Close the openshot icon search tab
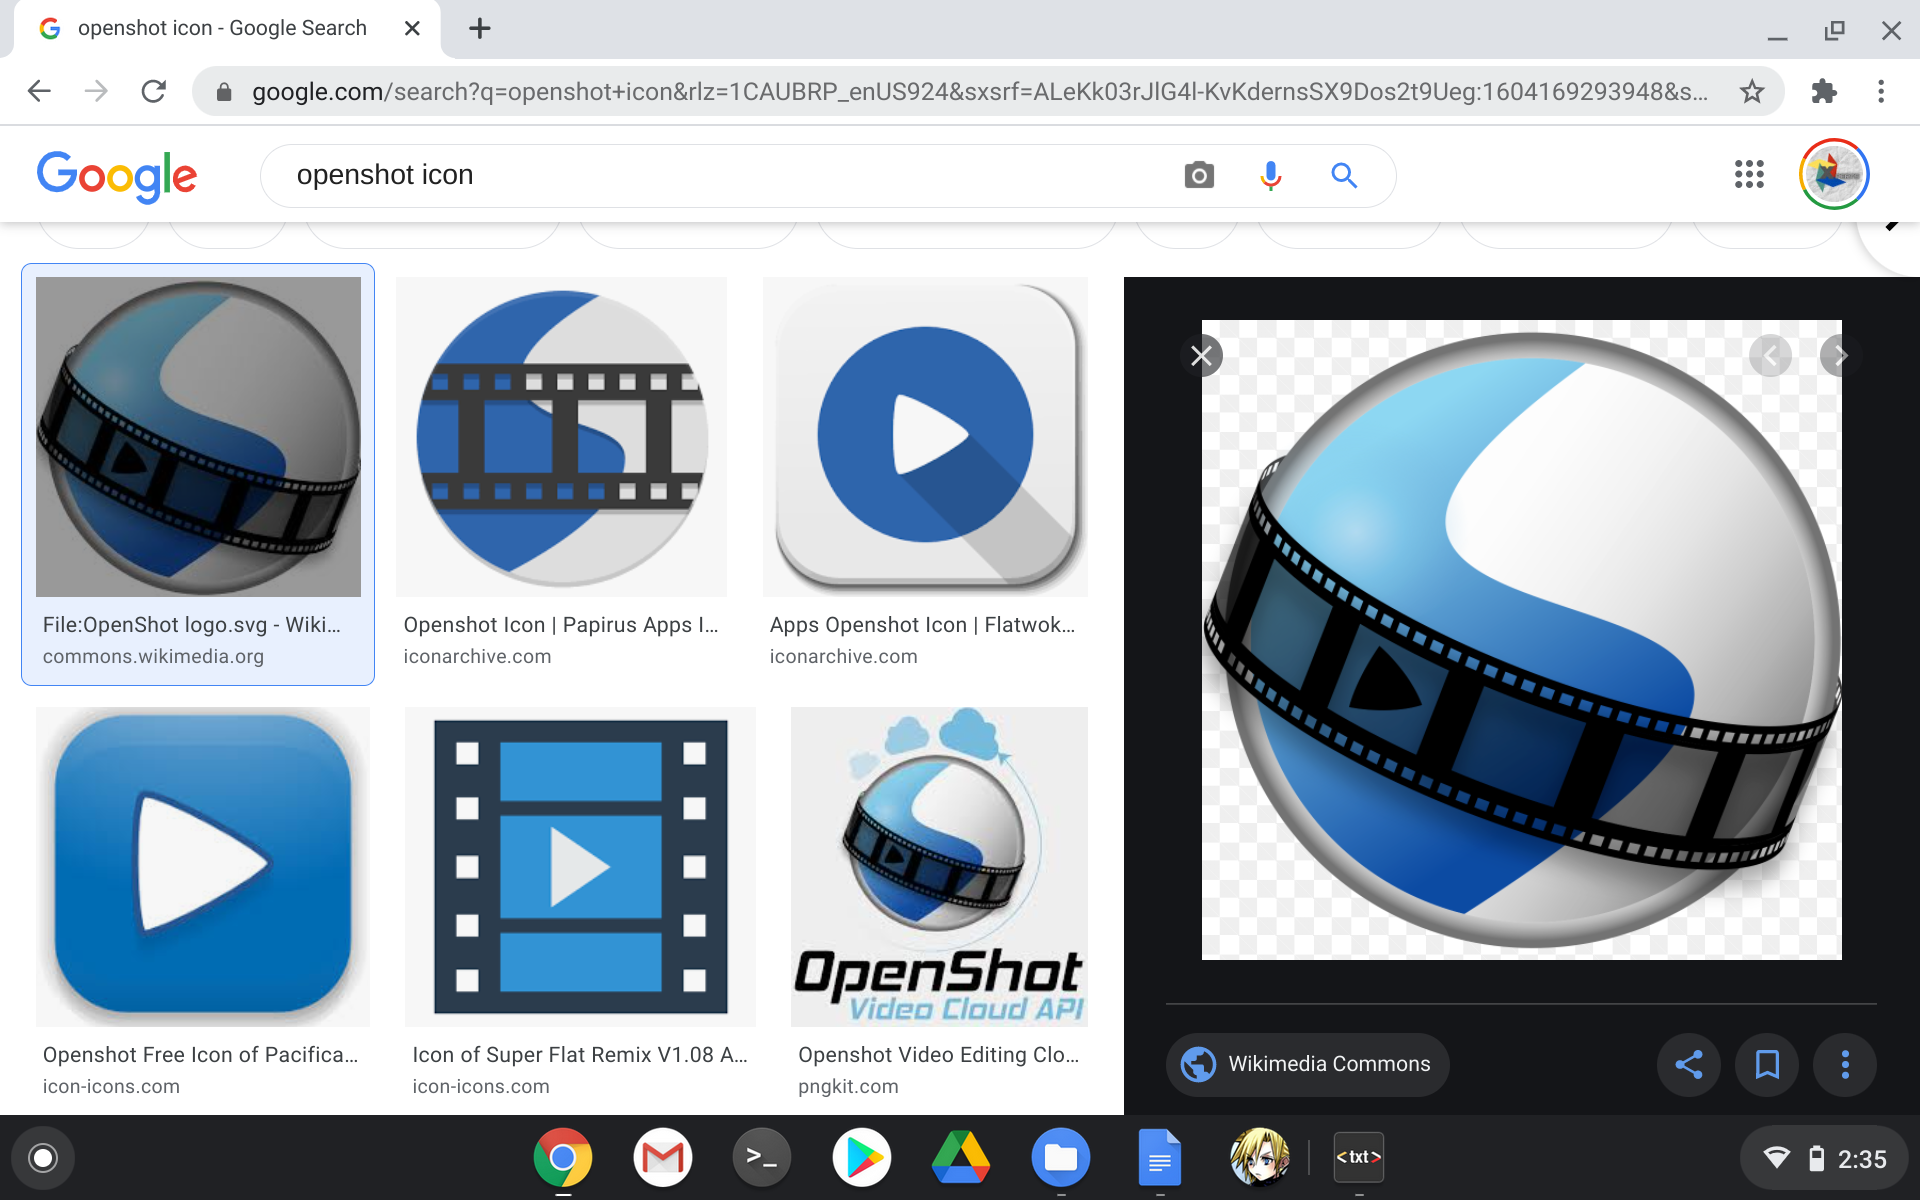The image size is (1920, 1200). [412, 28]
